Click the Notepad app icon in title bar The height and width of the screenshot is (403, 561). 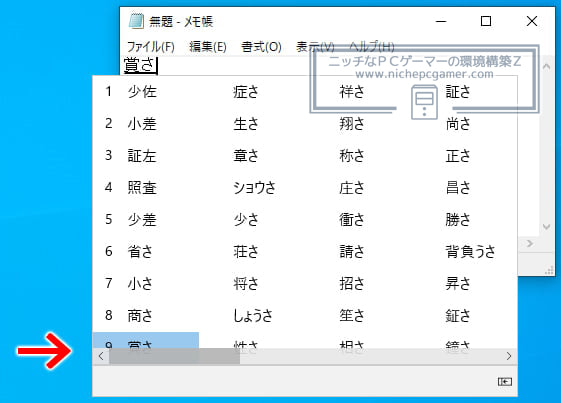click(136, 21)
